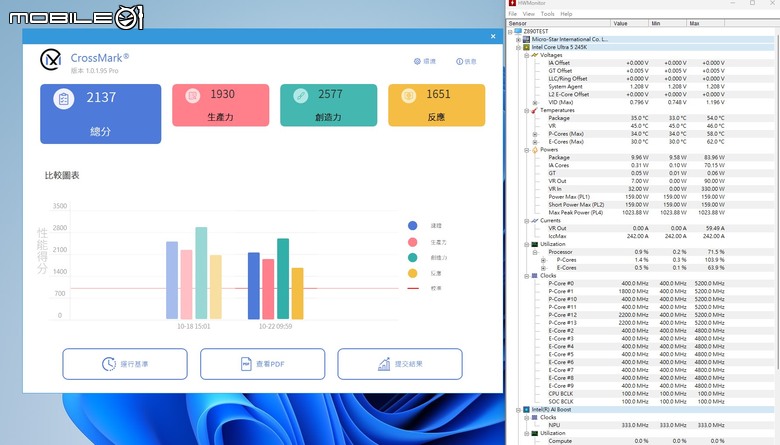This screenshot has width=780, height=445.
Task: Click the thermometer icon beside Temperatures
Action: click(535, 110)
